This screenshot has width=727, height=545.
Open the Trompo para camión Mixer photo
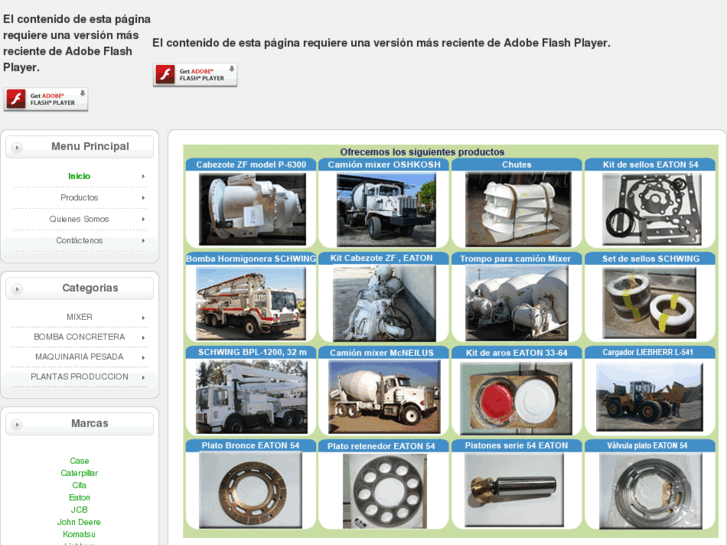[x=517, y=303]
